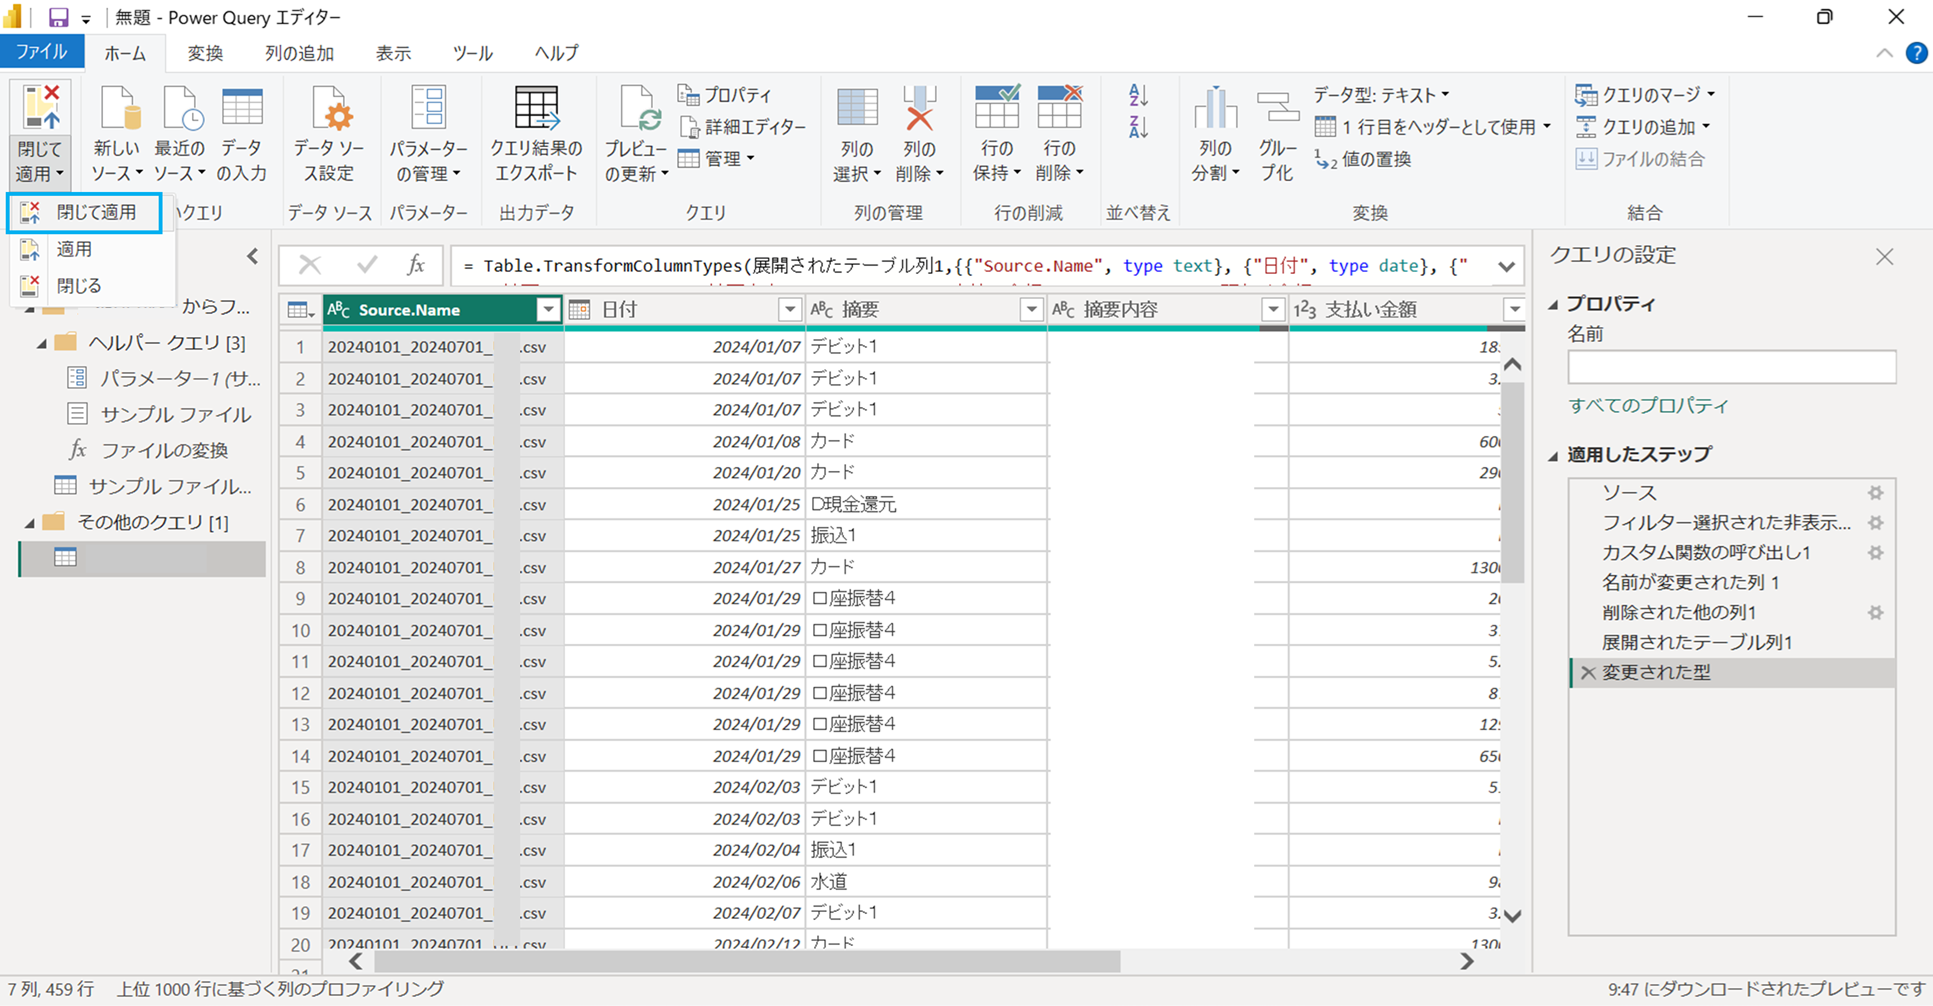The height and width of the screenshot is (1006, 1933).
Task: Select データの入力 to enter data manually
Action: pyautogui.click(x=242, y=132)
